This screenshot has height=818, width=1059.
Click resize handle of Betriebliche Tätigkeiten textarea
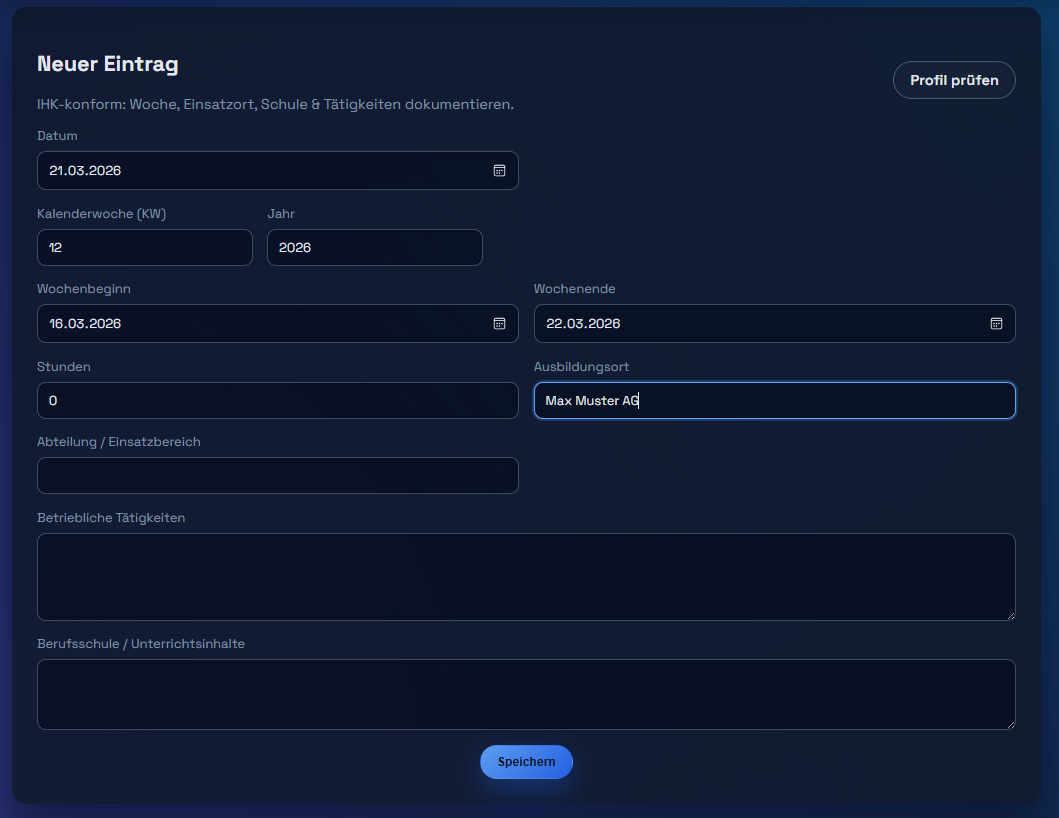click(x=1010, y=615)
